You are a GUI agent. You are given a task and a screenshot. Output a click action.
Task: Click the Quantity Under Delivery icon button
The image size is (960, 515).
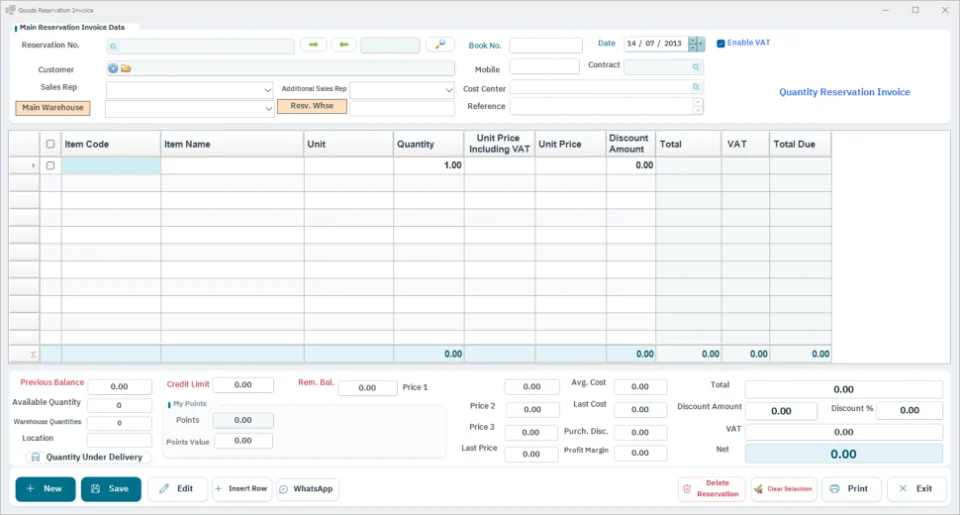36,457
